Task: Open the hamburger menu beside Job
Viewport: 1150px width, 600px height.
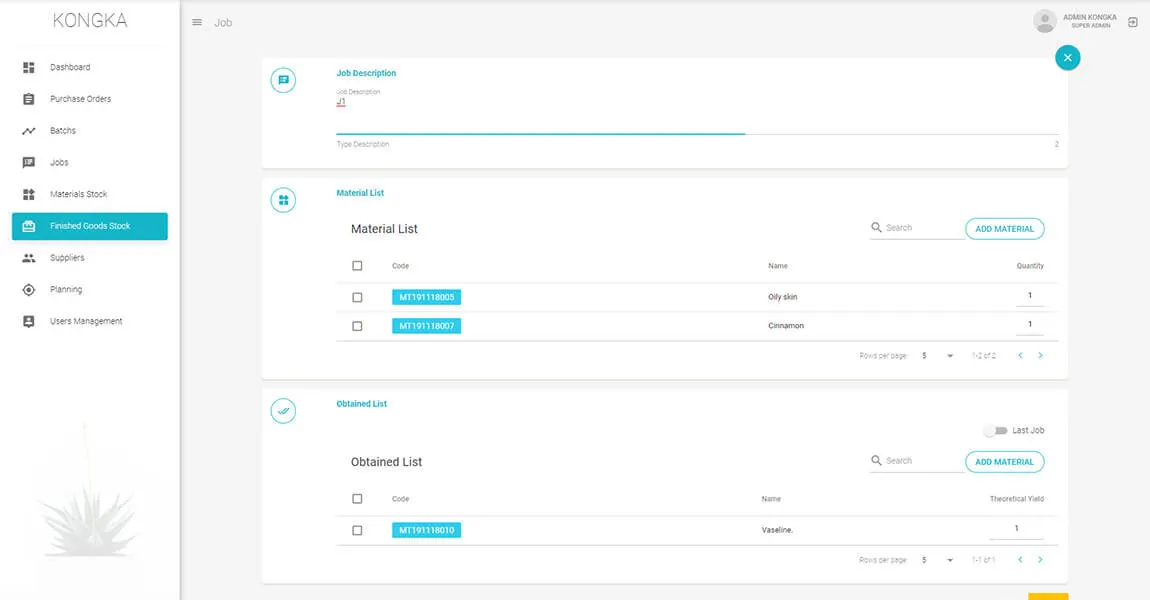Action: coord(197,23)
